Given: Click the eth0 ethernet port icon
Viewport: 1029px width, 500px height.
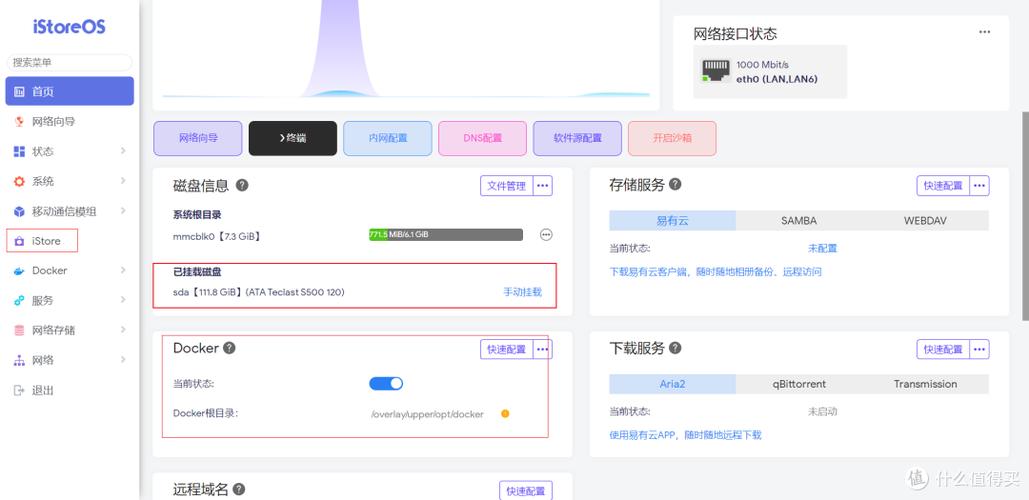Looking at the screenshot, I should [x=715, y=71].
